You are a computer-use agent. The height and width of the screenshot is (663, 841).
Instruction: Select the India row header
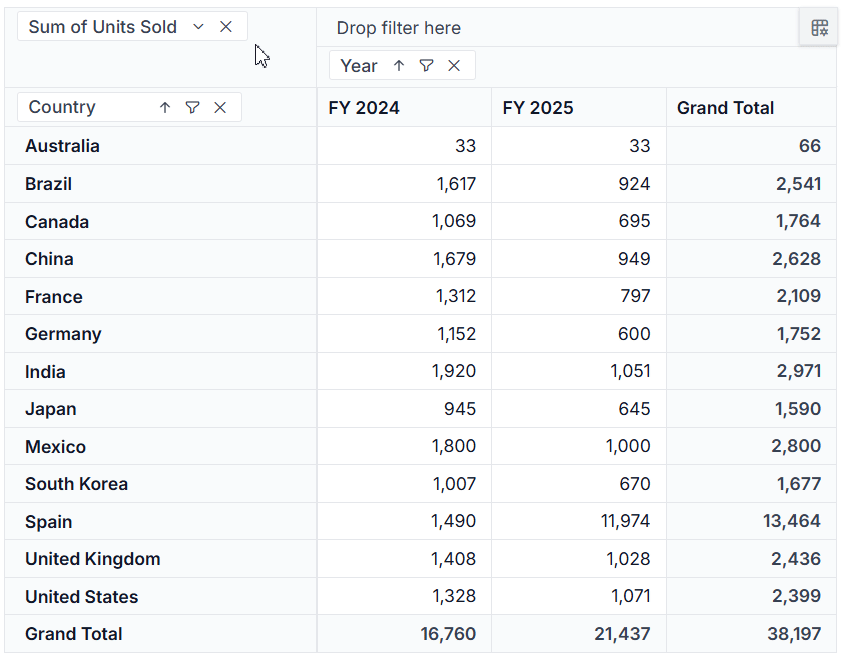click(160, 372)
